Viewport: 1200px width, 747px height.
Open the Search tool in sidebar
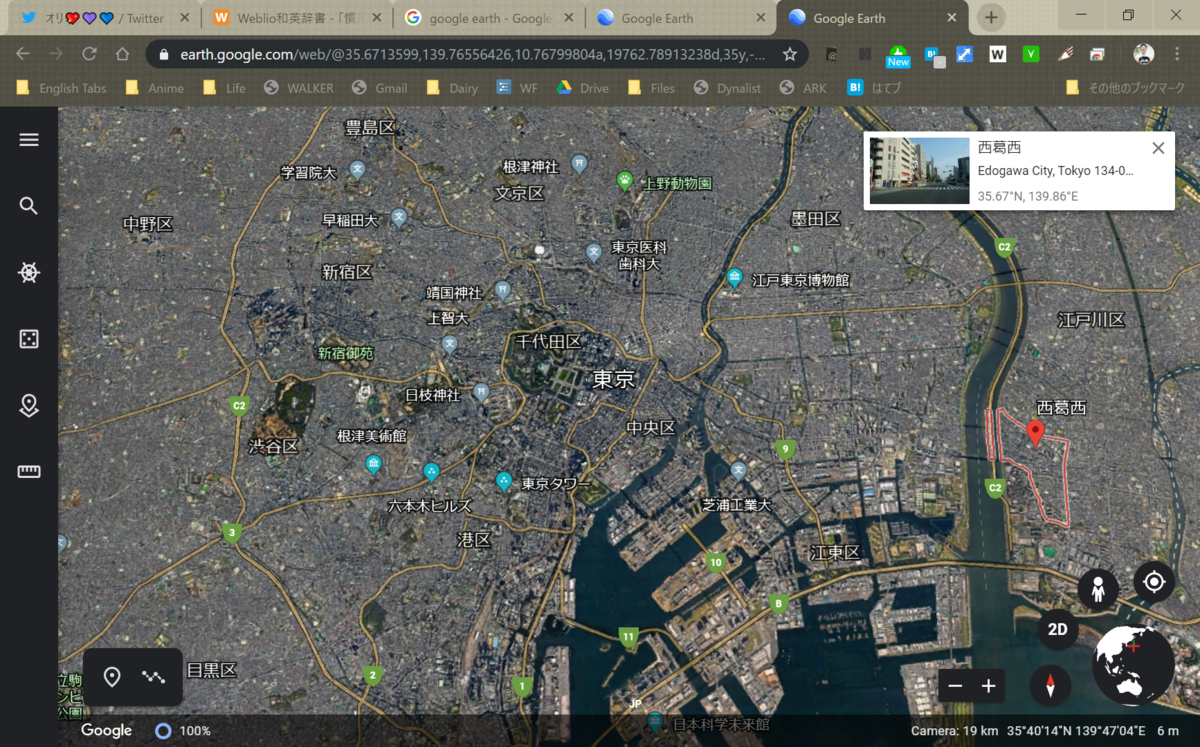(x=29, y=206)
